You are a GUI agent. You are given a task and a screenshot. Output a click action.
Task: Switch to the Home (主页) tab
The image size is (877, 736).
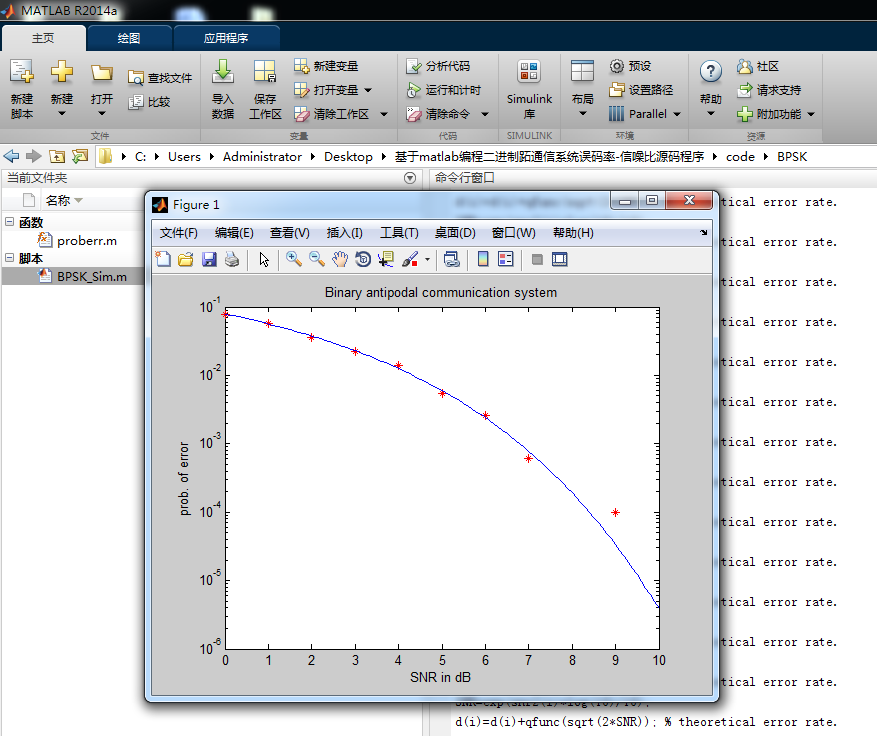click(43, 38)
